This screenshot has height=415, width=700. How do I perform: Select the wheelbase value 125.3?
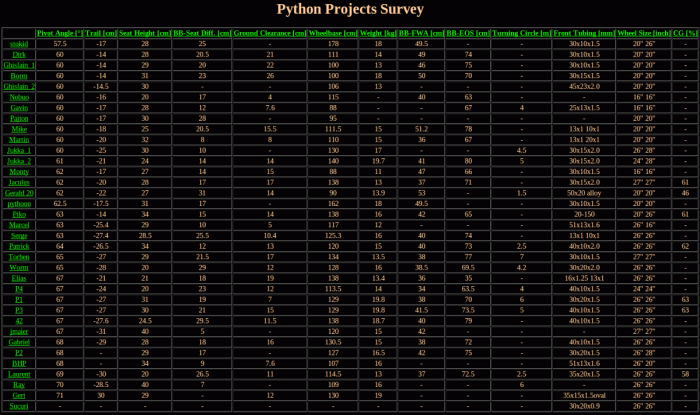[x=333, y=236]
